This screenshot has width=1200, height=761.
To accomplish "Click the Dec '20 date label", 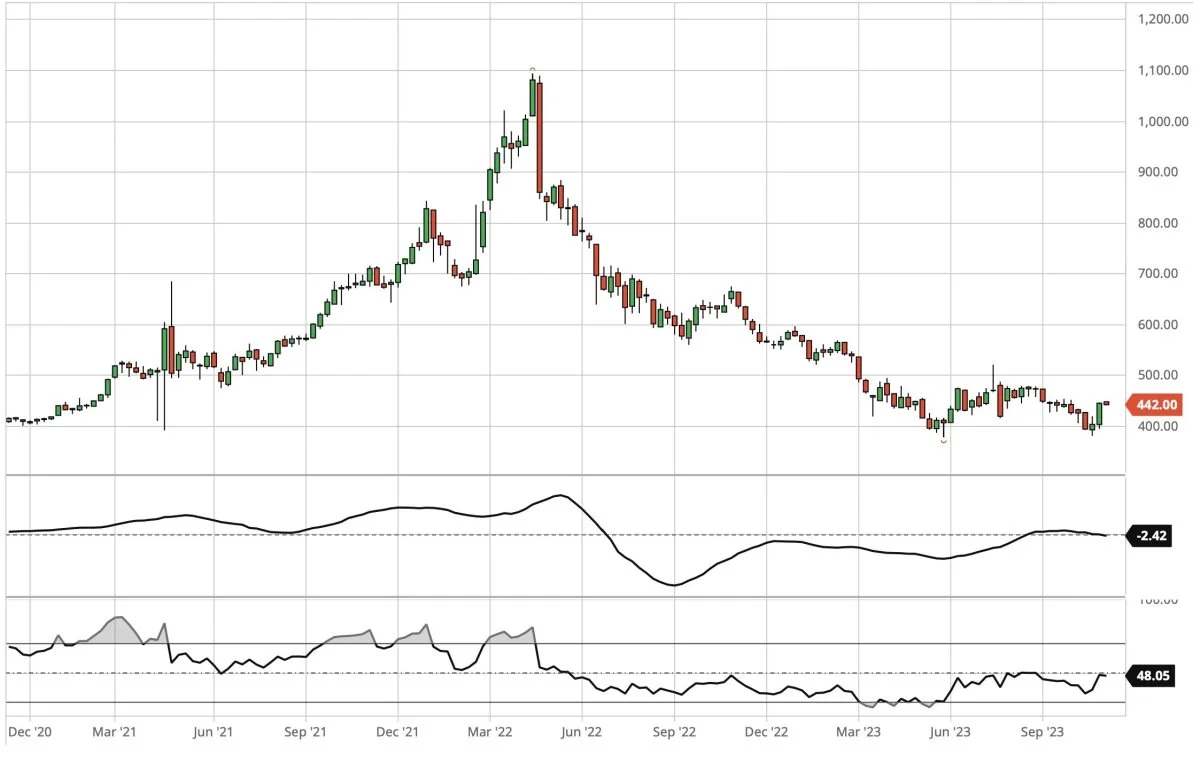I will (30, 732).
